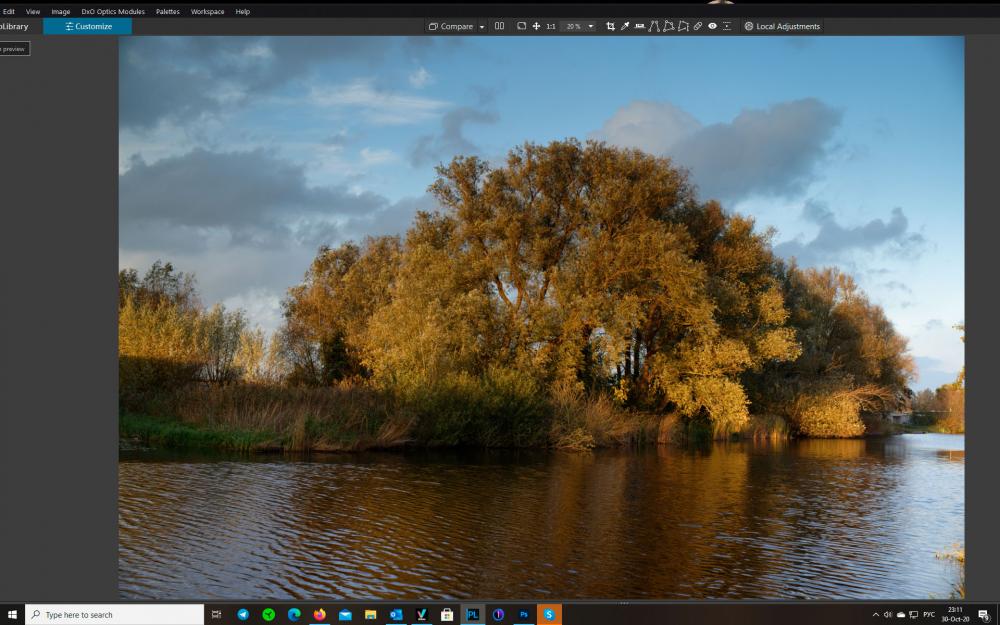1000x625 pixels.
Task: Open the Palettes menu
Action: click(168, 11)
